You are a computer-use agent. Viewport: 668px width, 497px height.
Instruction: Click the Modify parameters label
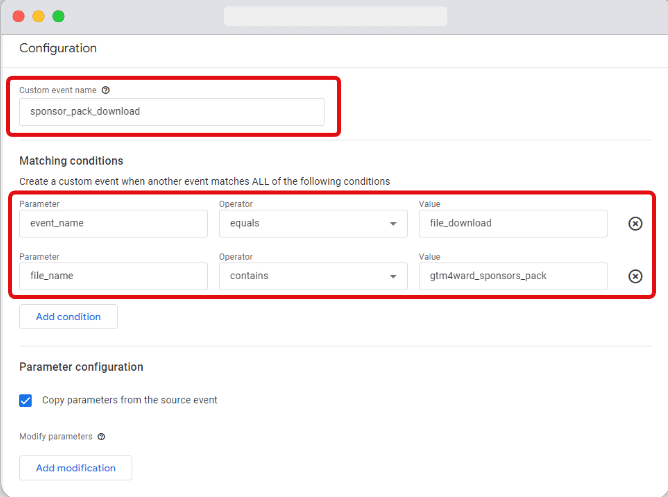coord(56,437)
